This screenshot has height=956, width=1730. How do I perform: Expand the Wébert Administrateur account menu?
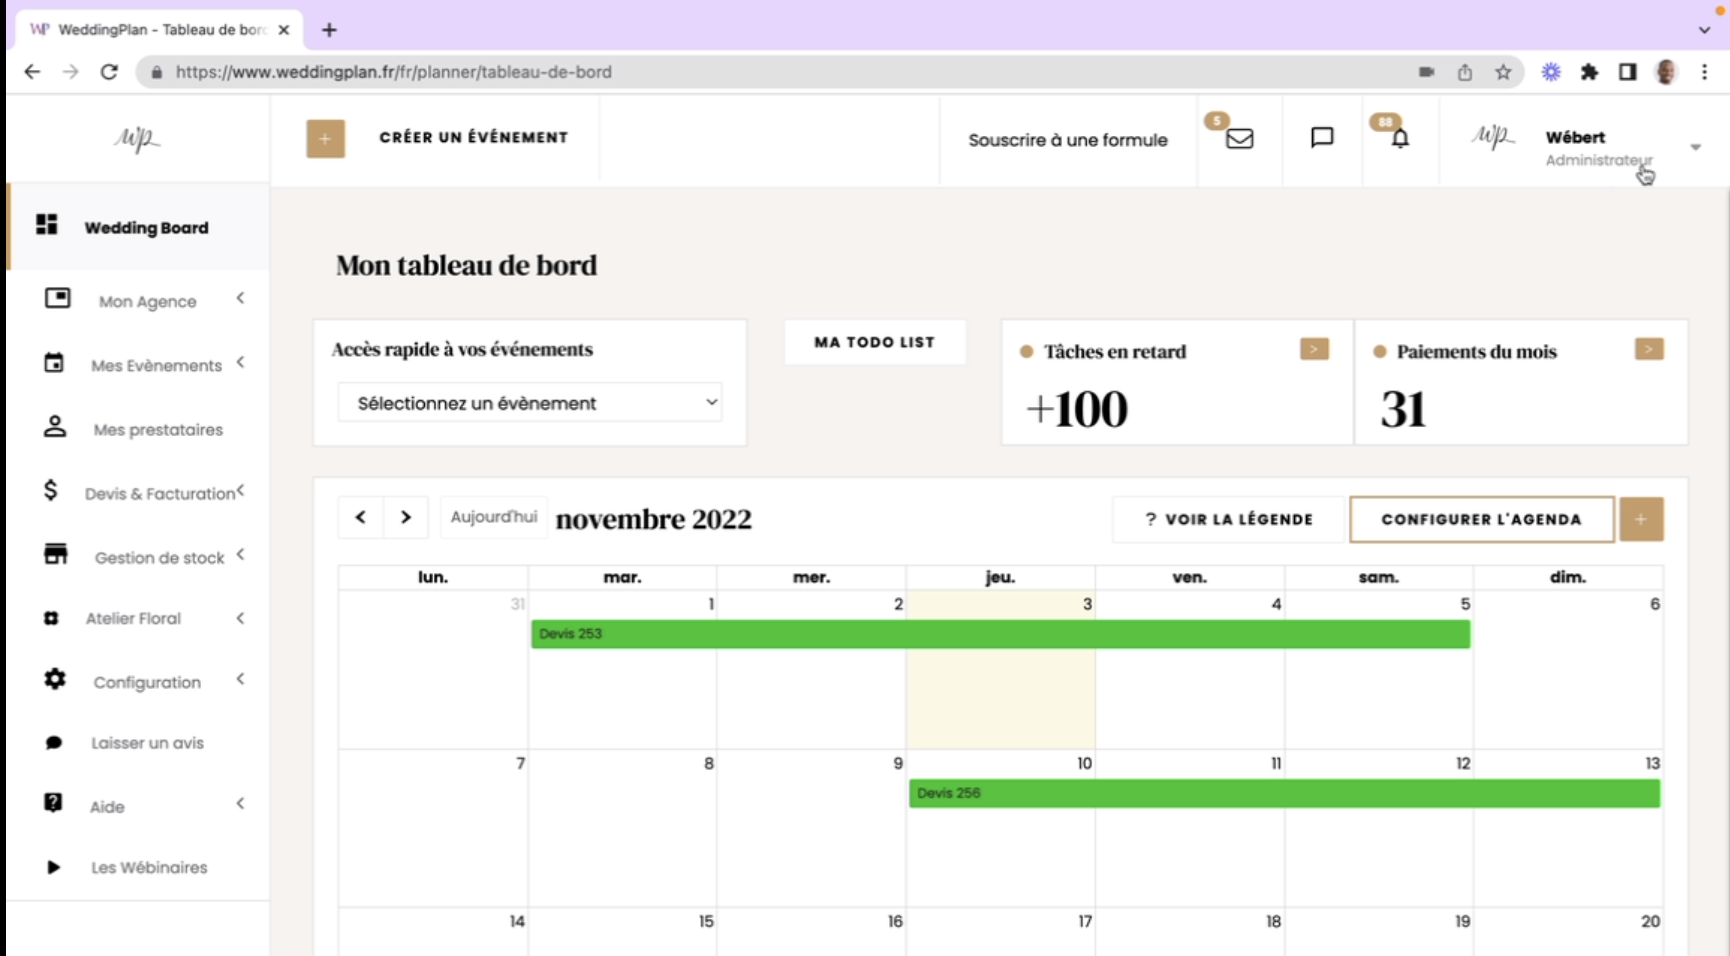point(1694,147)
